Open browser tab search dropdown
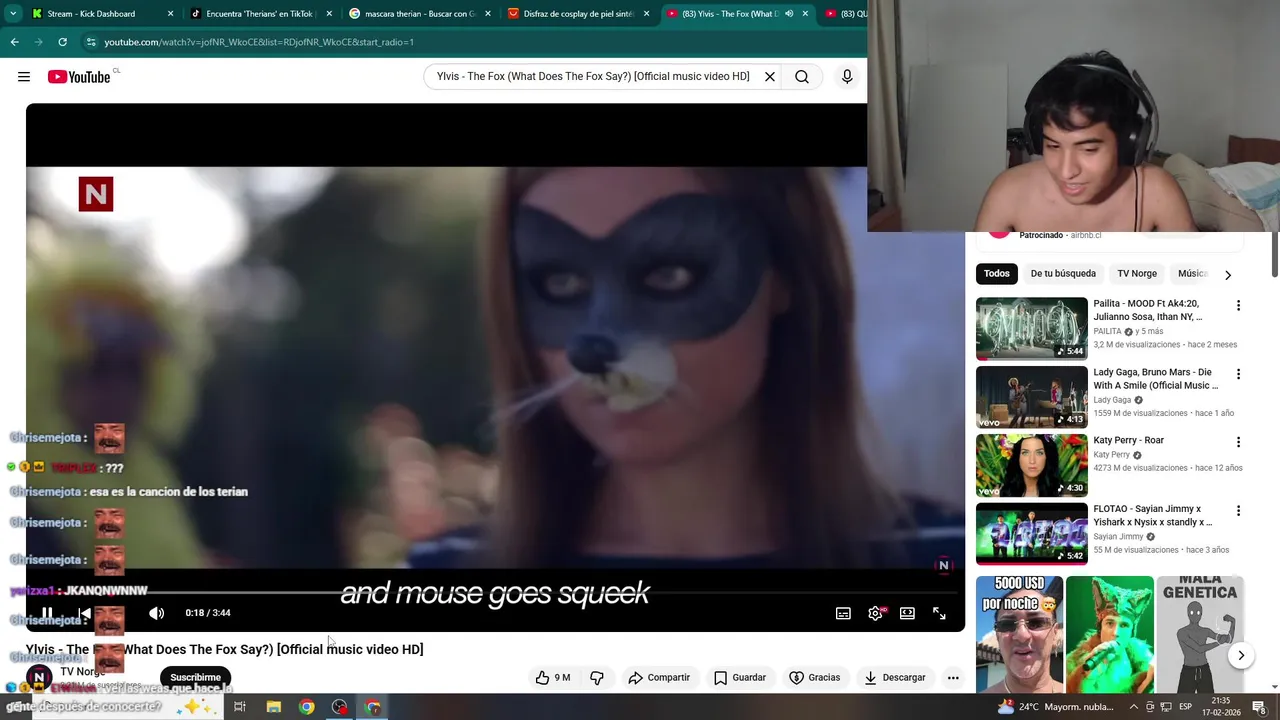The width and height of the screenshot is (1280, 720). click(12, 14)
